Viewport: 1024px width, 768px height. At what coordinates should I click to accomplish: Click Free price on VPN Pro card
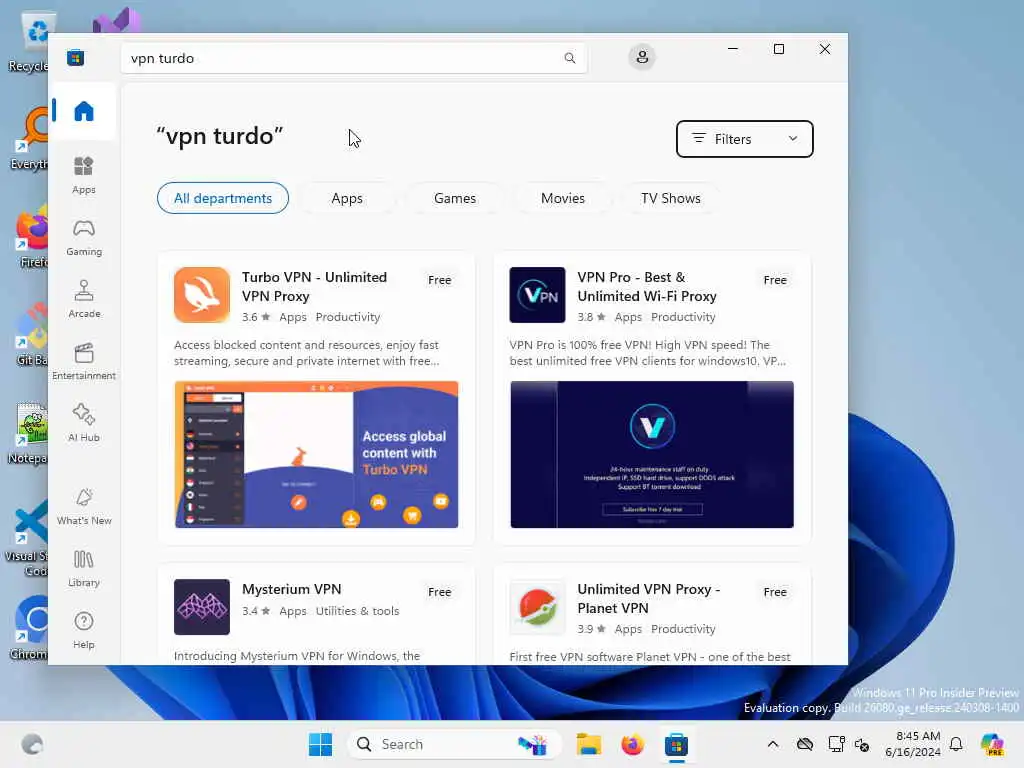click(x=775, y=280)
